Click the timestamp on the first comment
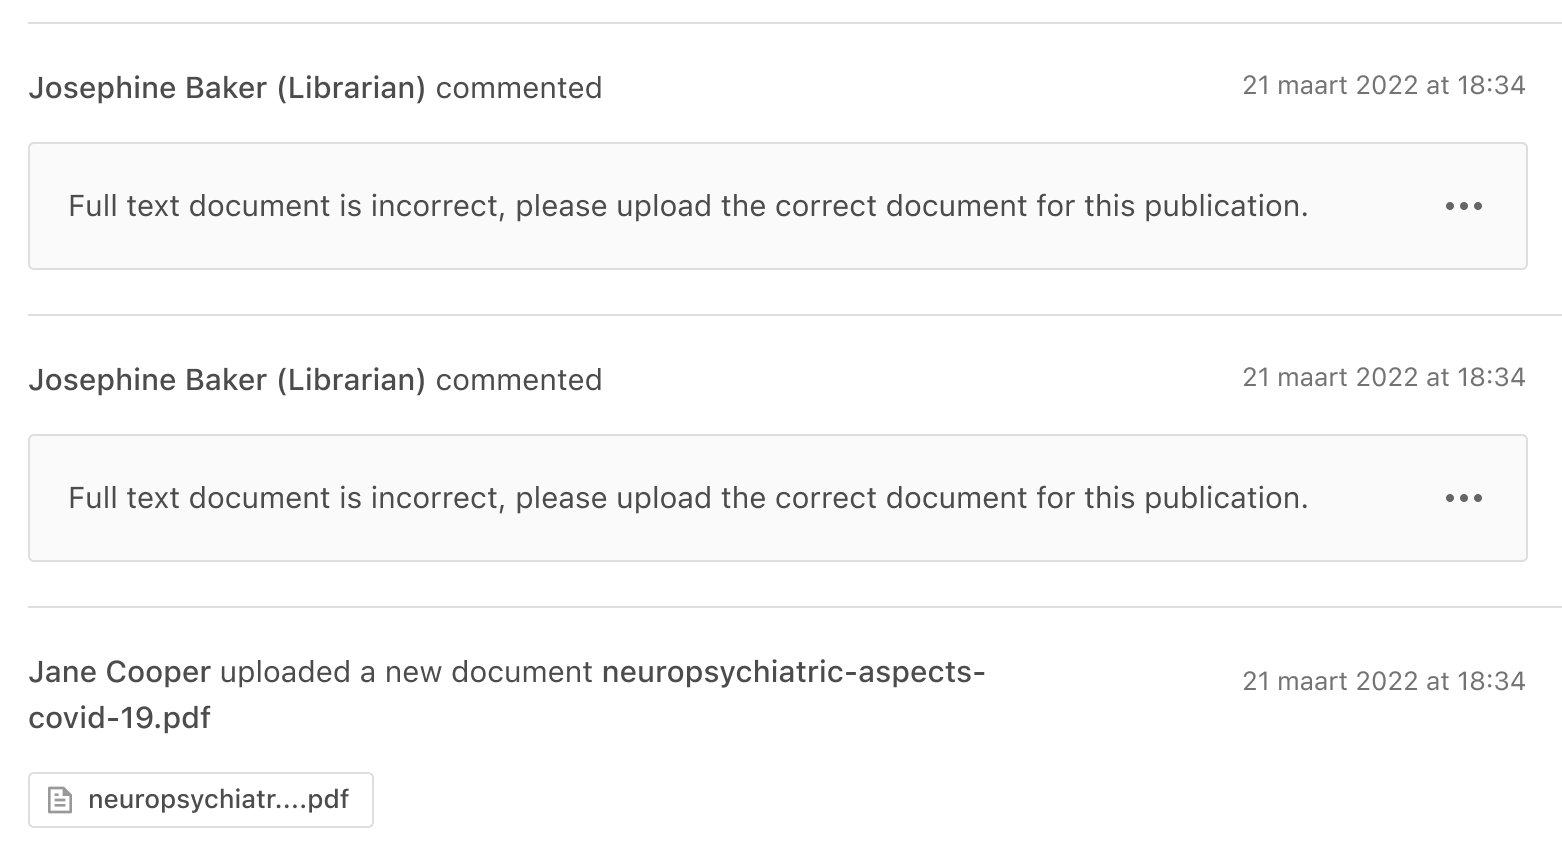1562x854 pixels. 1384,85
